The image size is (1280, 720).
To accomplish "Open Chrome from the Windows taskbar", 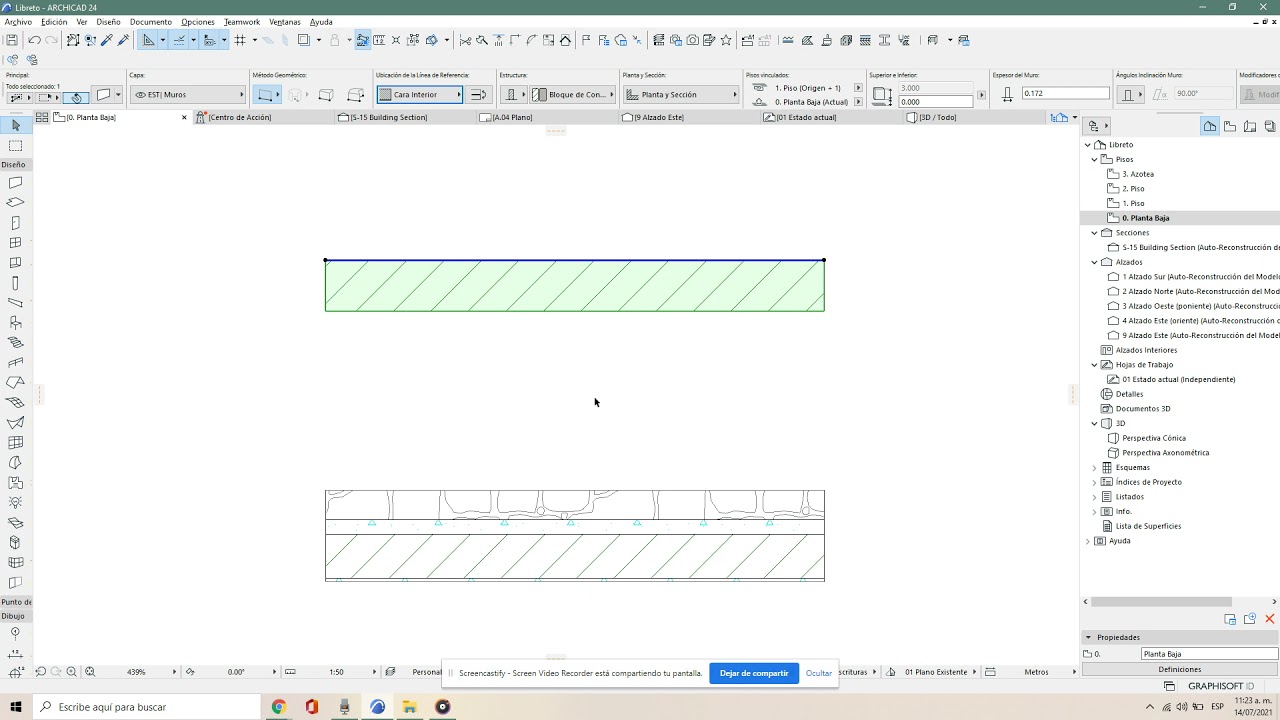I will click(279, 707).
